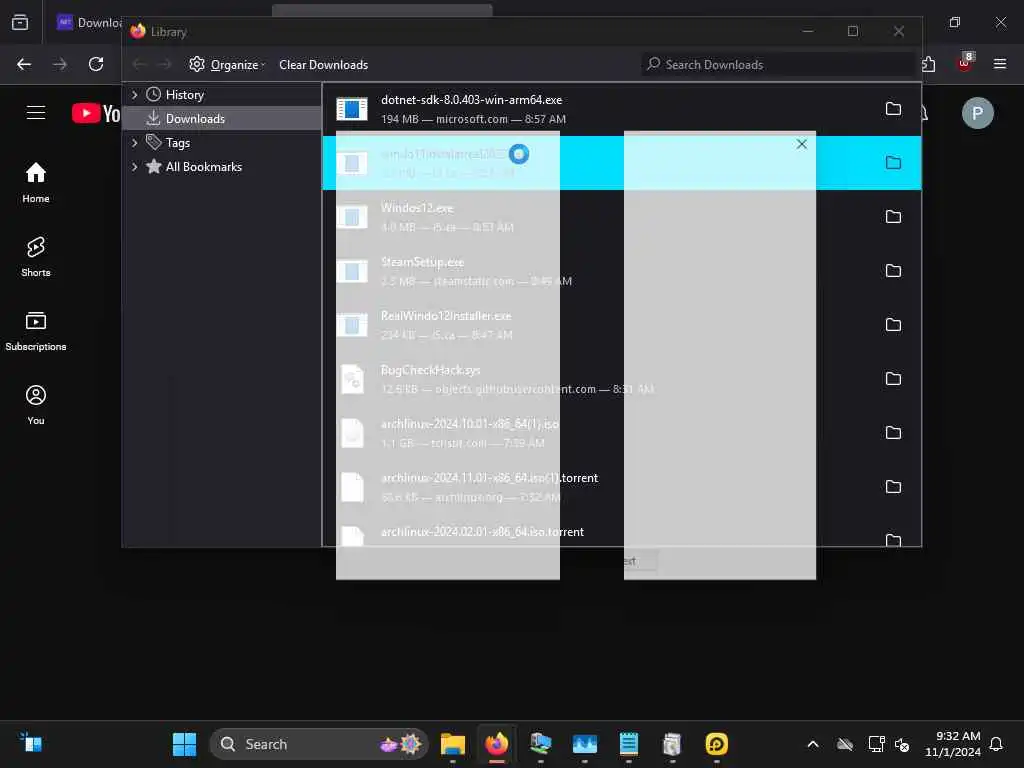
Task: Expand the All Bookmarks tree item
Action: pyautogui.click(x=135, y=167)
